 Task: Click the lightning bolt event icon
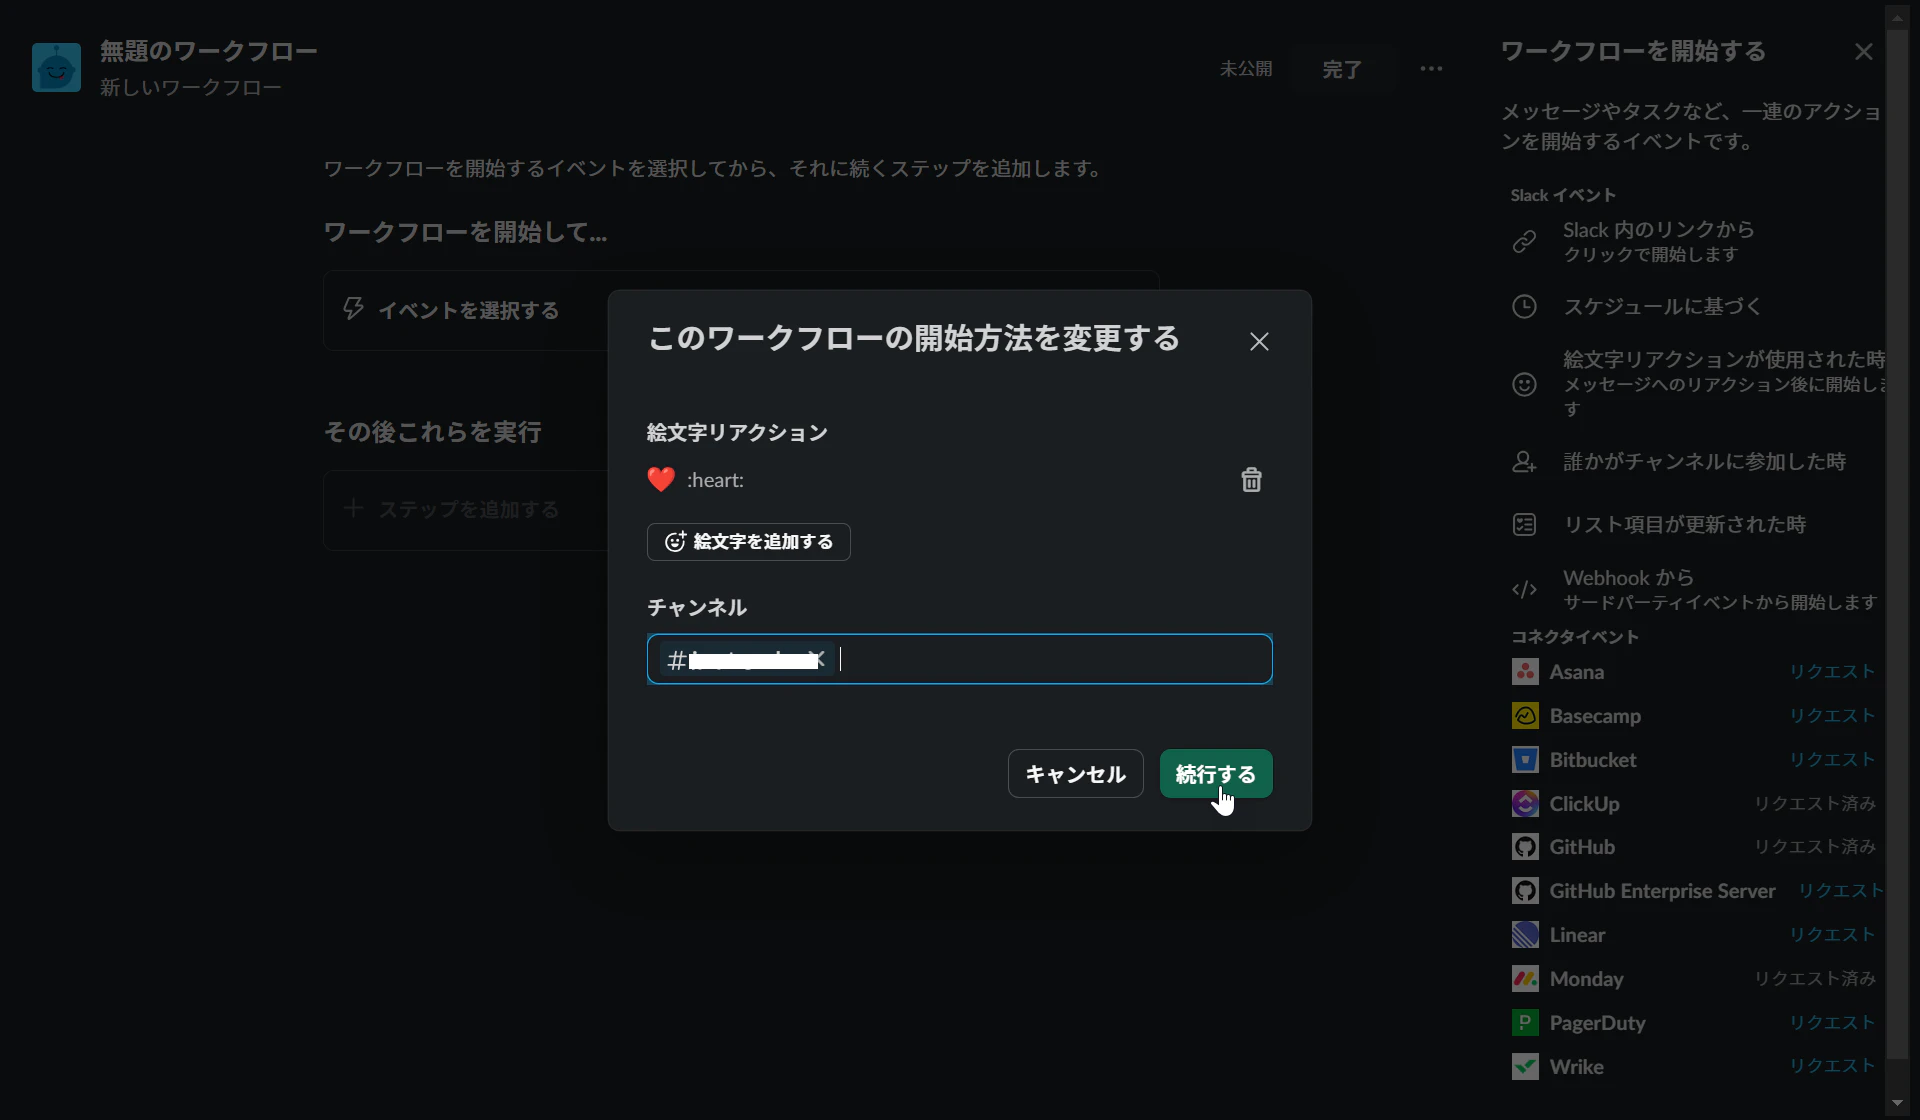coord(353,309)
